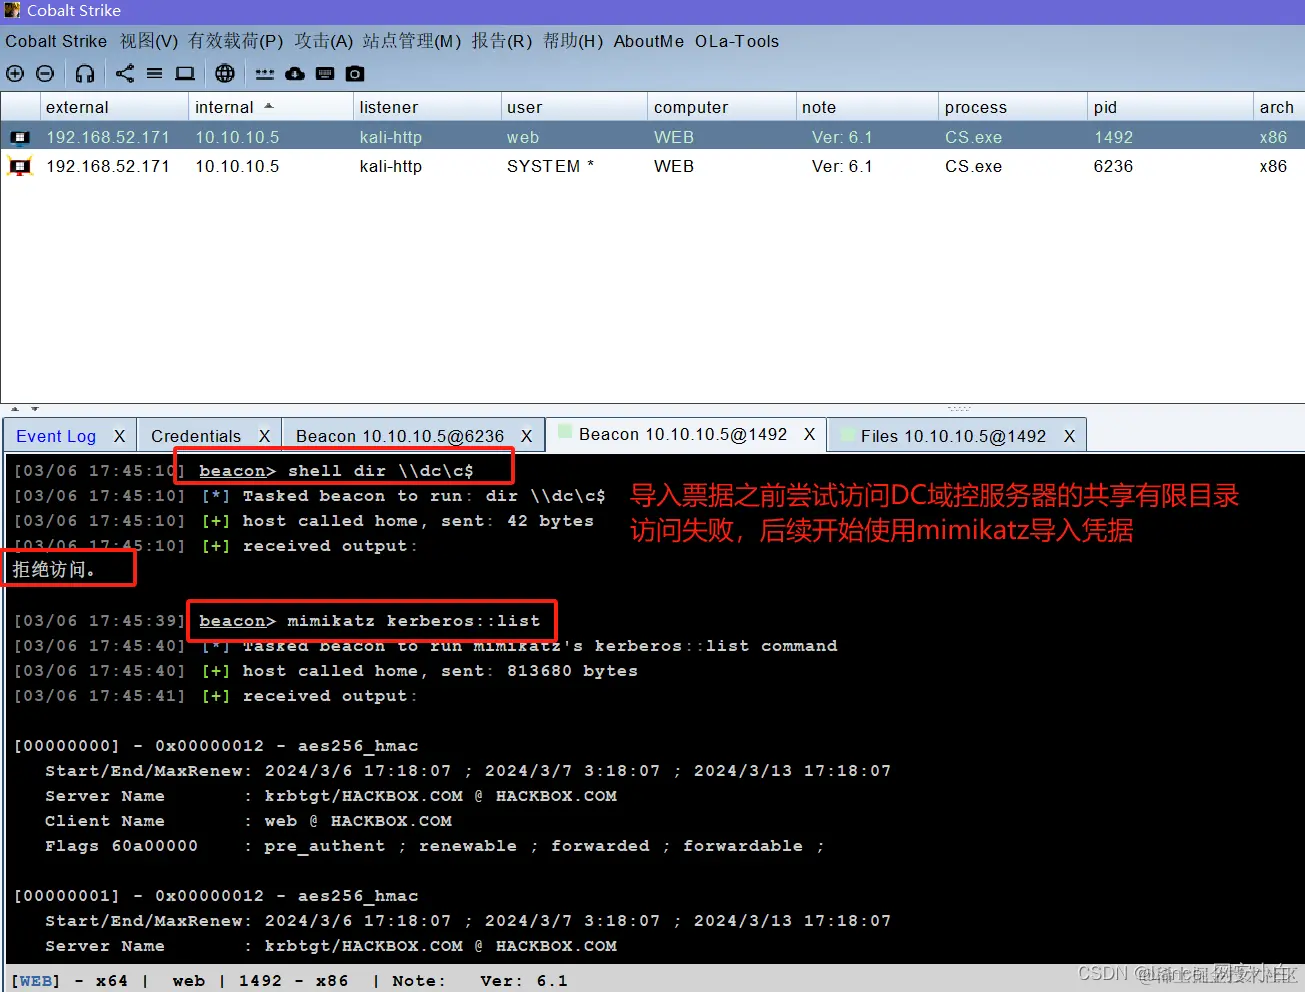This screenshot has width=1305, height=992.
Task: Sort sessions by user column
Action: pos(574,107)
